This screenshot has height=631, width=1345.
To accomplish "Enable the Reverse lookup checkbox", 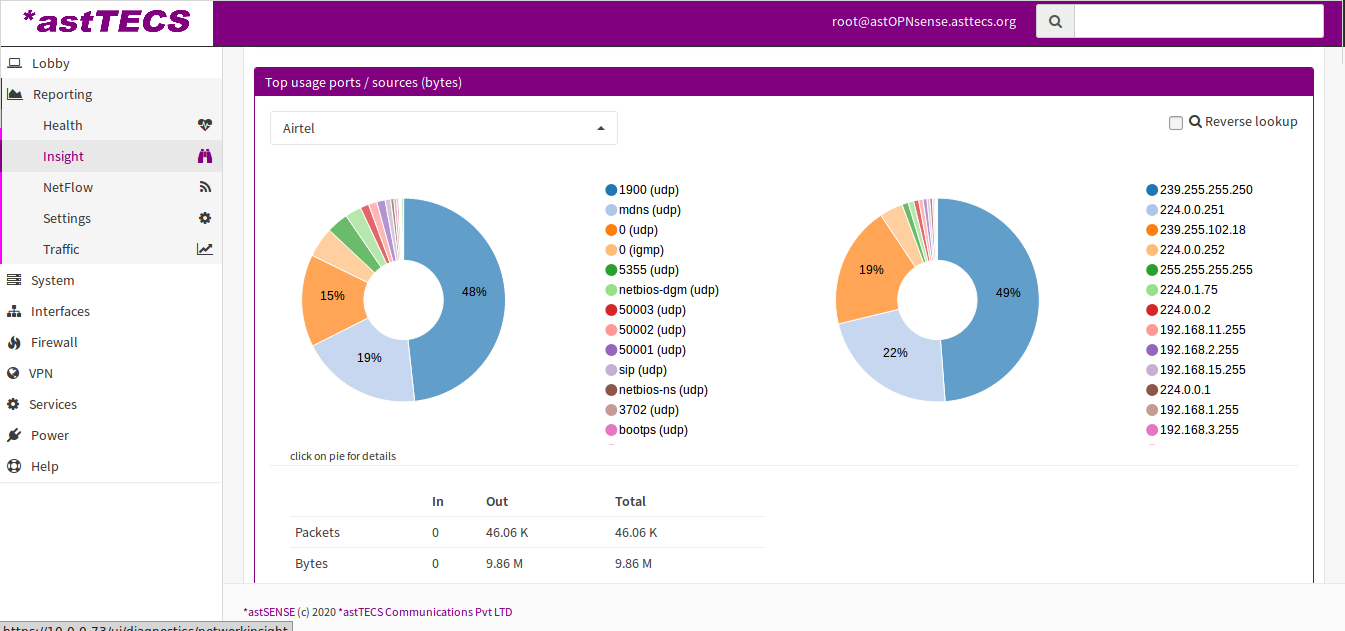I will pos(1176,122).
